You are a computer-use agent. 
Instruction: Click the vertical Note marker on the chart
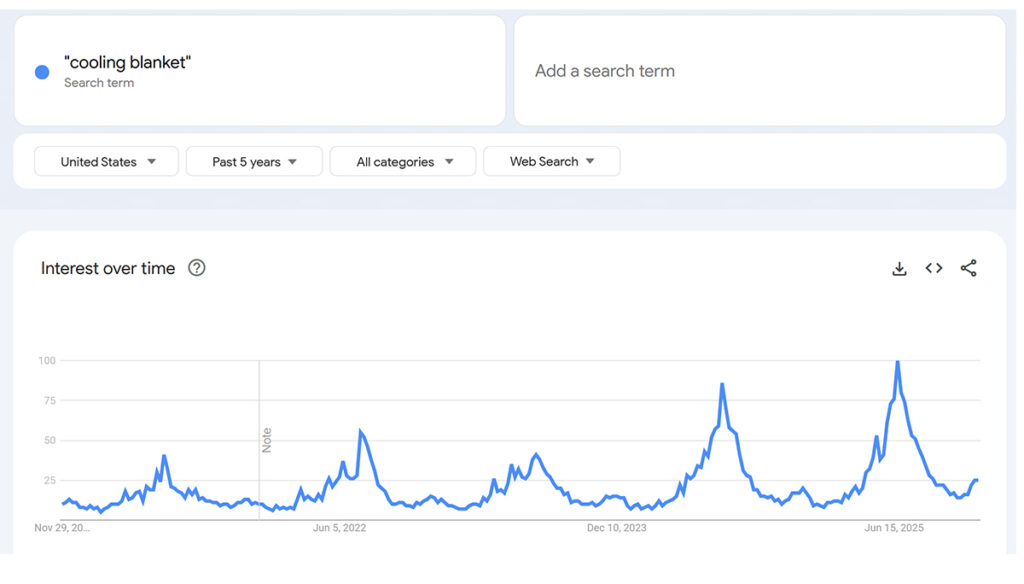pos(267,440)
